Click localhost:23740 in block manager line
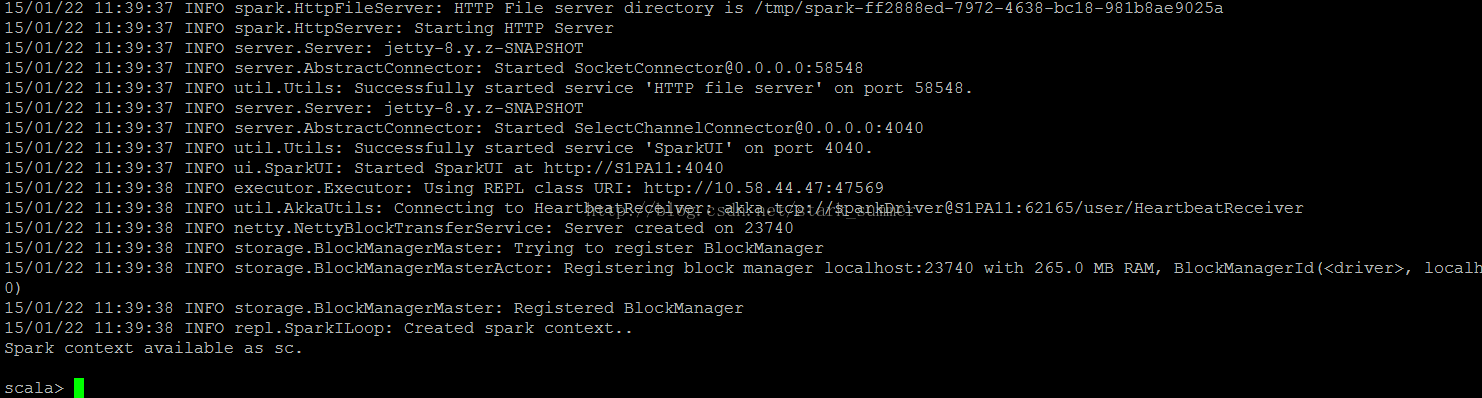This screenshot has height=398, width=1482. (898, 268)
